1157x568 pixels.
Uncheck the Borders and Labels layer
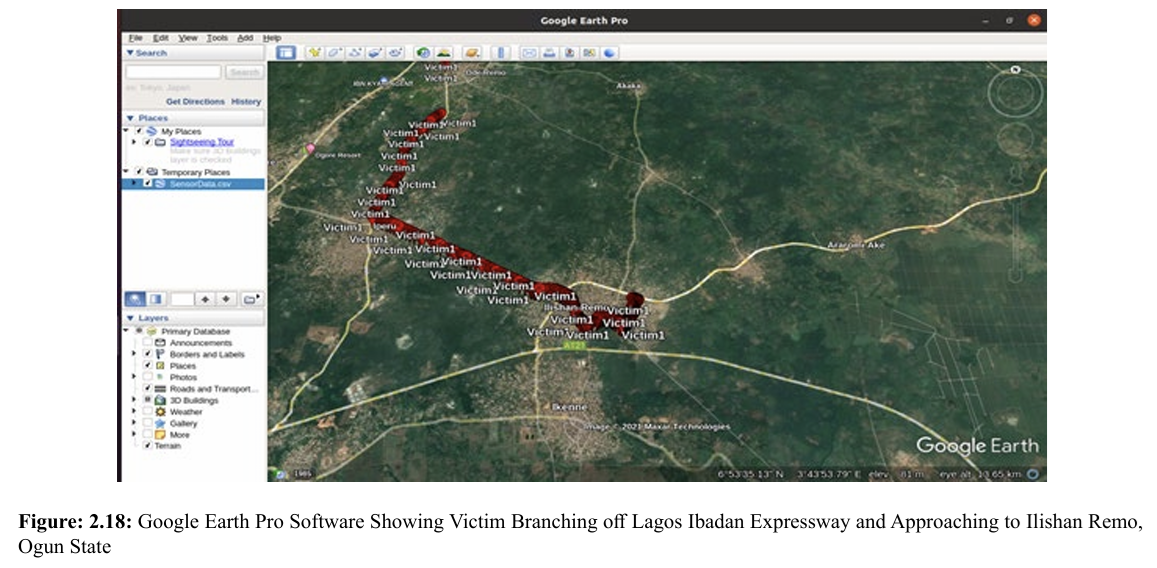(147, 354)
